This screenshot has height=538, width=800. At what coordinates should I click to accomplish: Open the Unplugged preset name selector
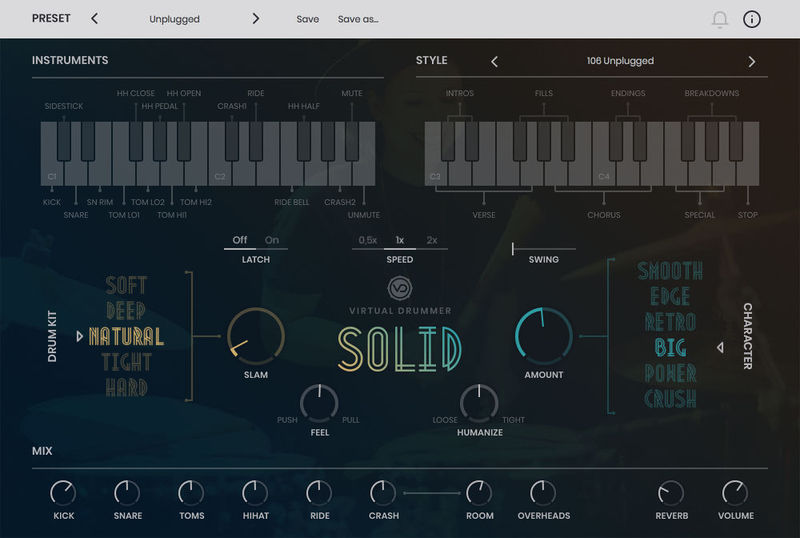pos(175,19)
